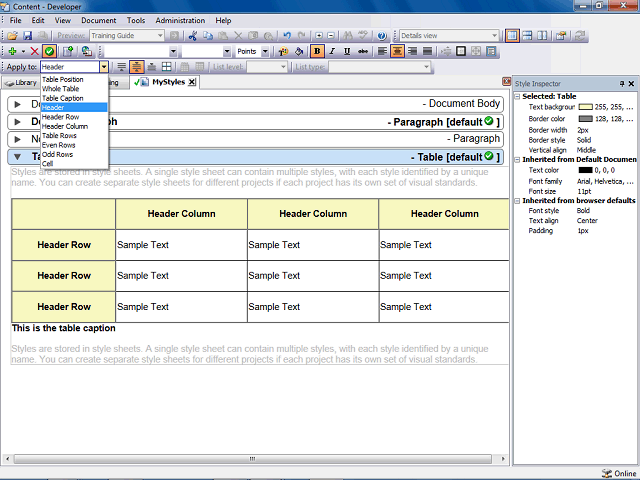Click the table grid borders icon
Image resolution: width=640 pixels, height=480 pixels.
(x=167, y=67)
